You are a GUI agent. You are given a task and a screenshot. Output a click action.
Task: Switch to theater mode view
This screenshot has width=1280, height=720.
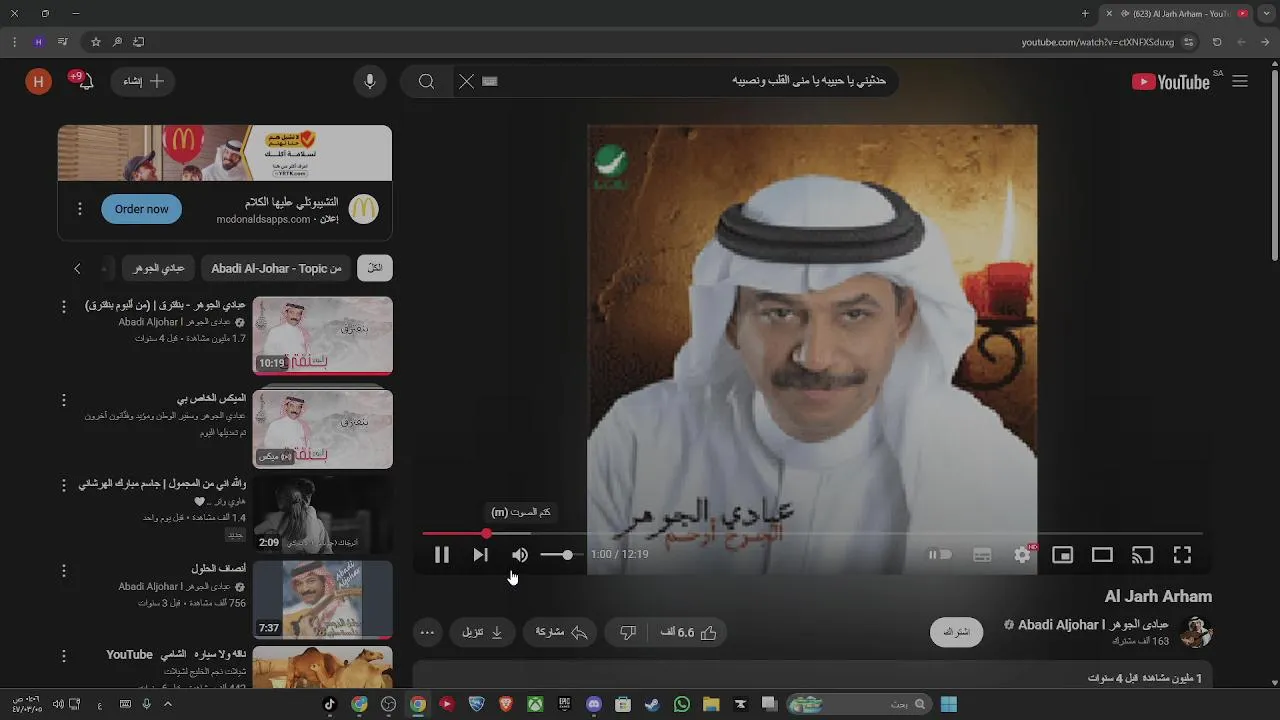(x=1102, y=555)
